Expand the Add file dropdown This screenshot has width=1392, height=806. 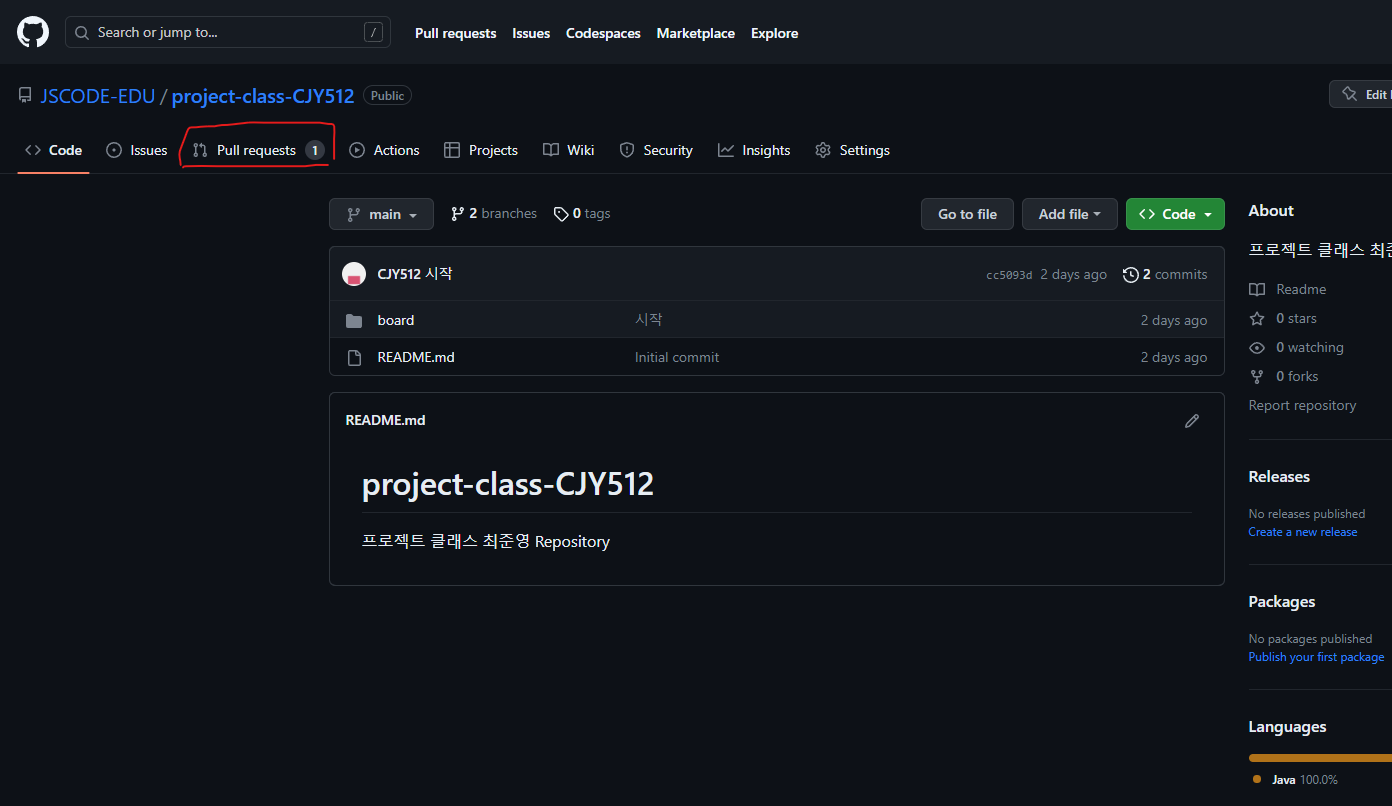pyautogui.click(x=1069, y=214)
